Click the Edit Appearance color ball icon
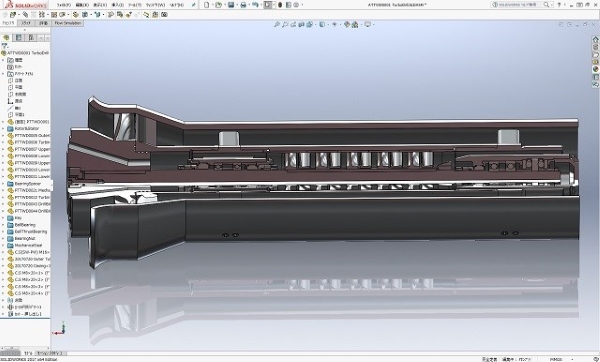 (347, 24)
